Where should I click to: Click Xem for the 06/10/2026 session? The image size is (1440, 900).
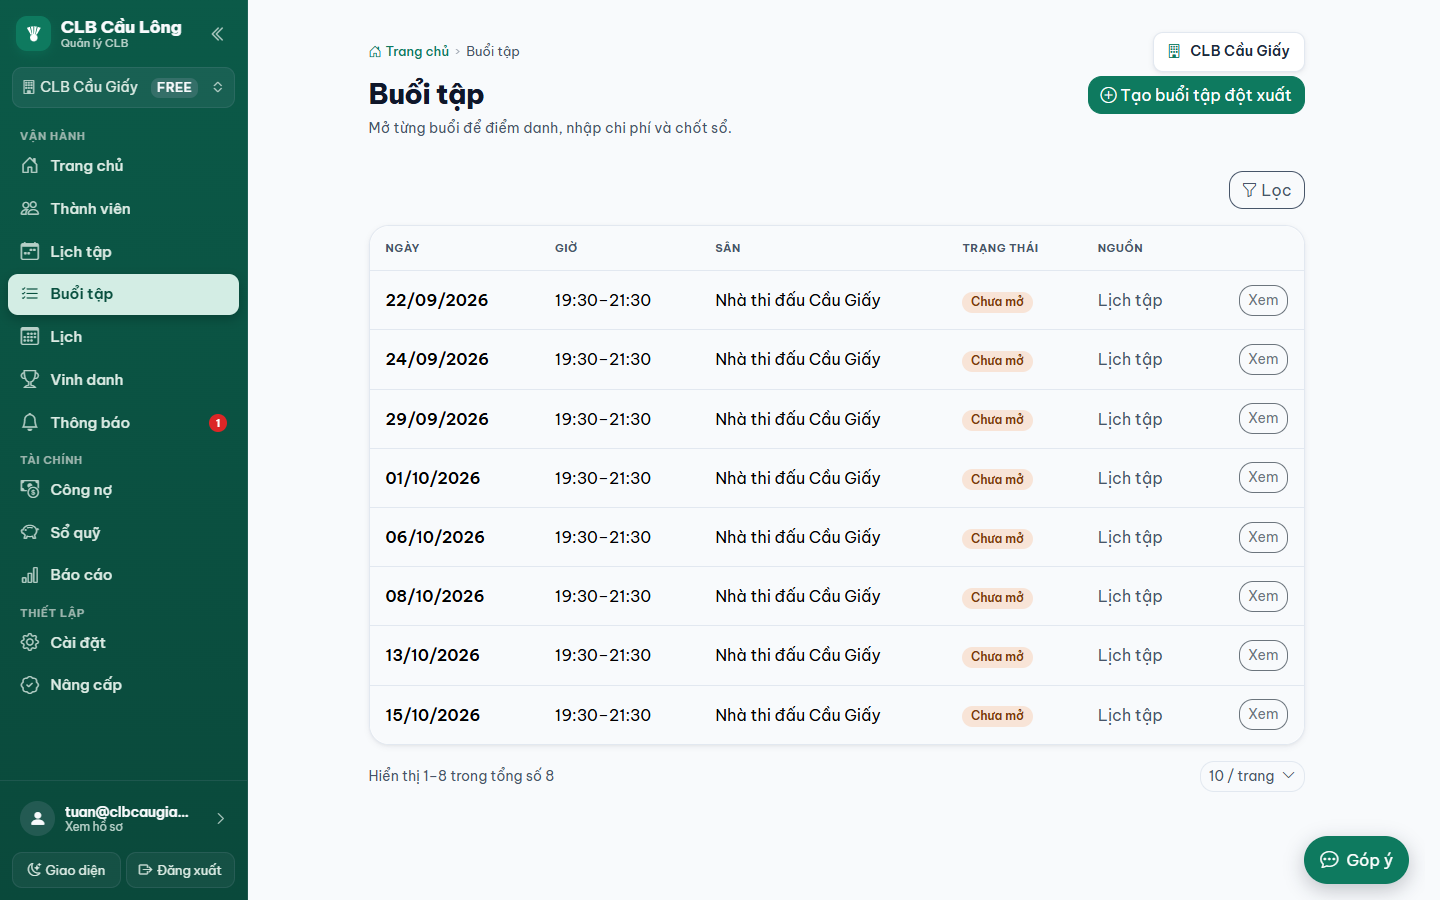(1263, 537)
